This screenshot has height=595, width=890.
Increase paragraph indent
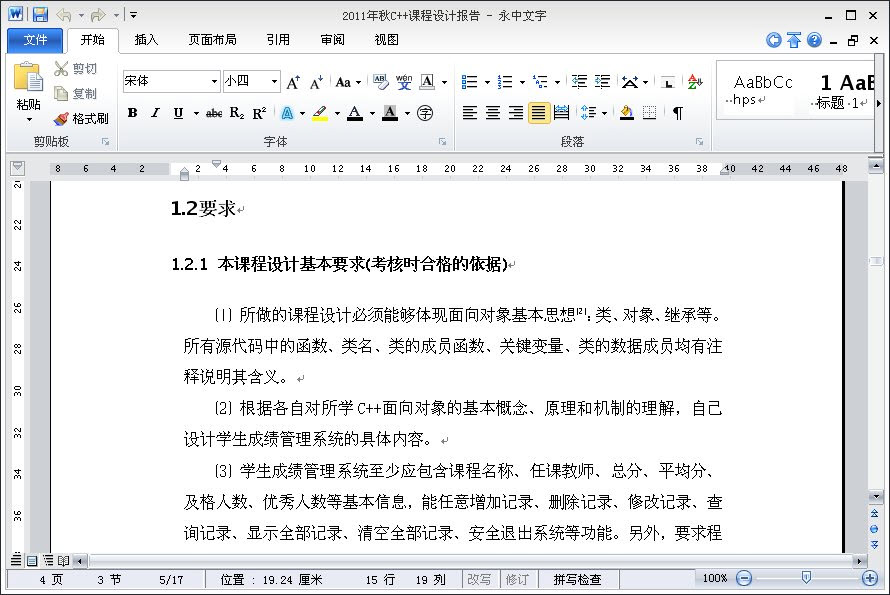[x=602, y=82]
